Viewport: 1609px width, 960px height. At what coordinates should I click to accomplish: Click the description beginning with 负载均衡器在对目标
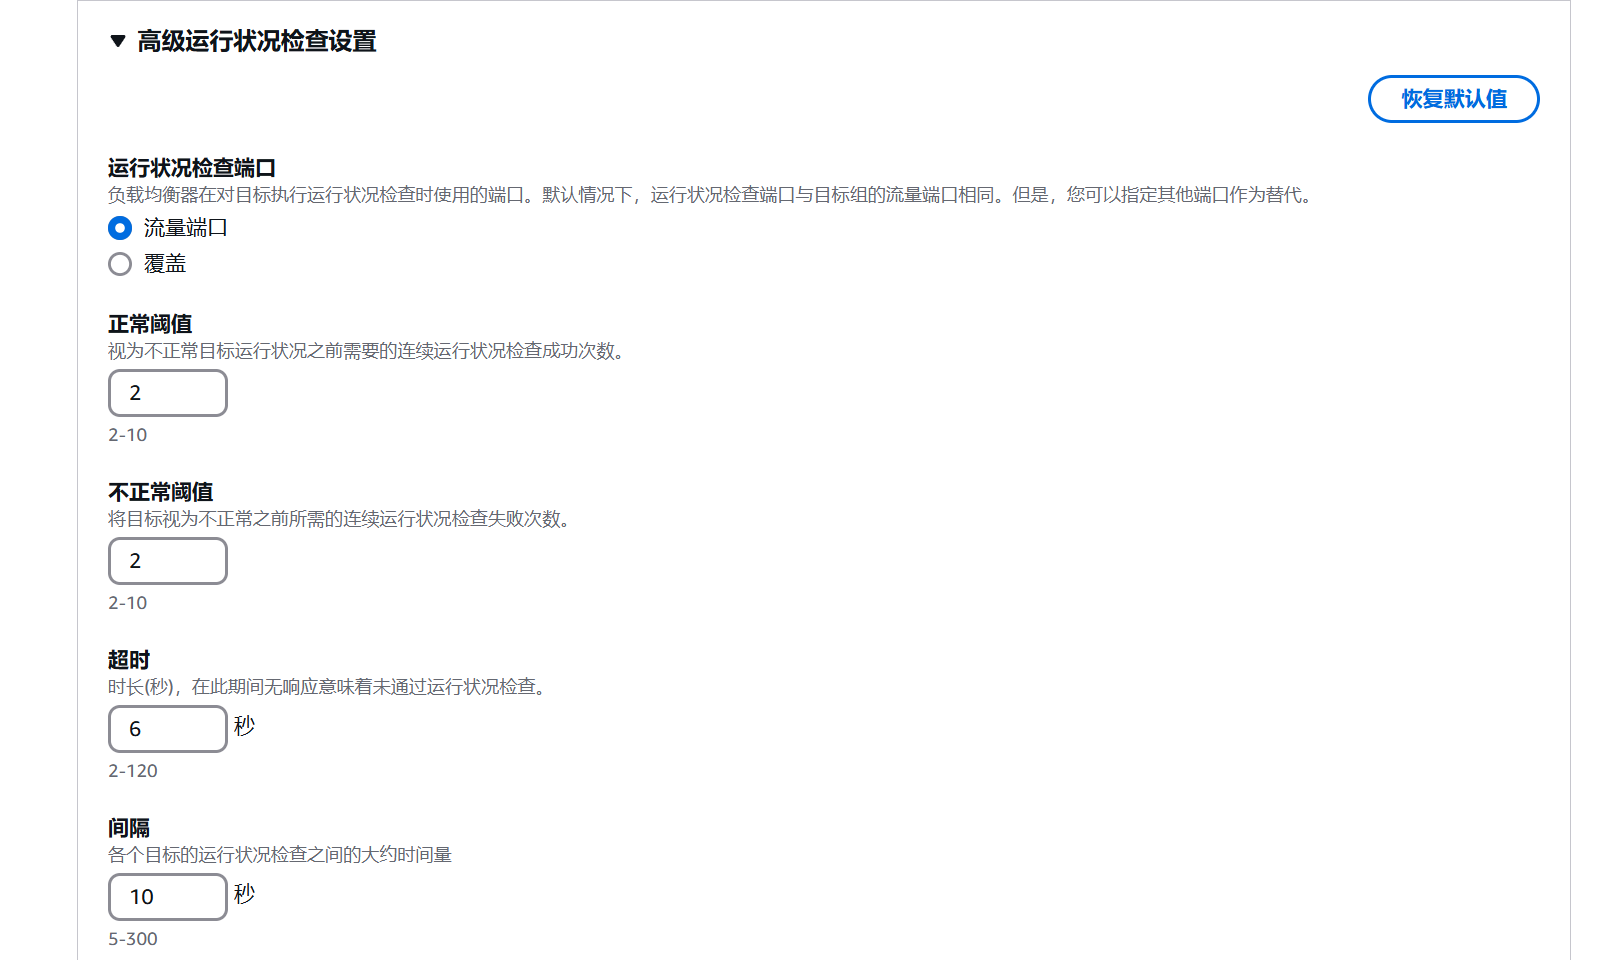click(x=713, y=195)
